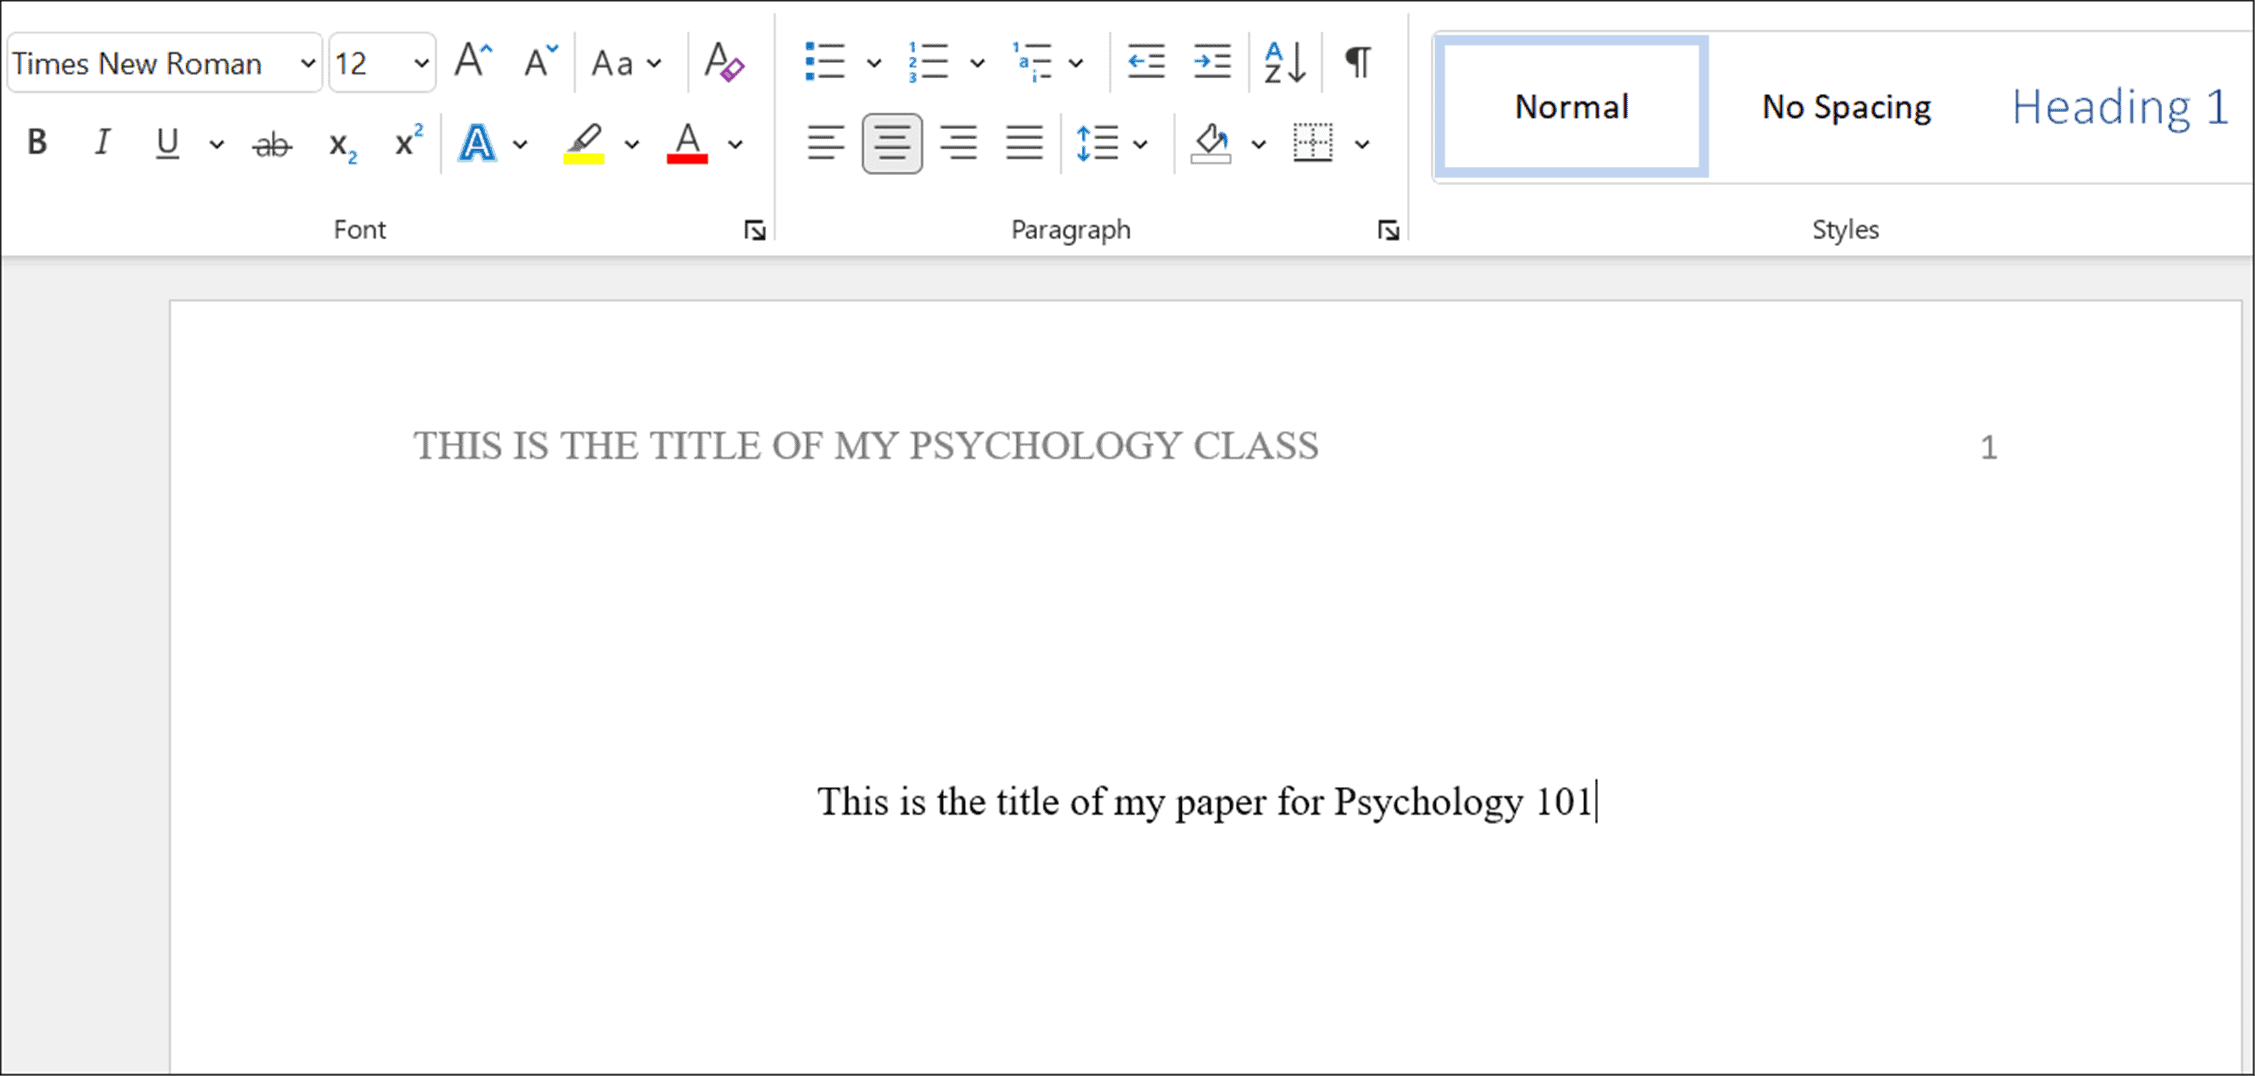Toggle paragraph mark visibility
Viewport: 2255px width, 1076px height.
click(1356, 62)
